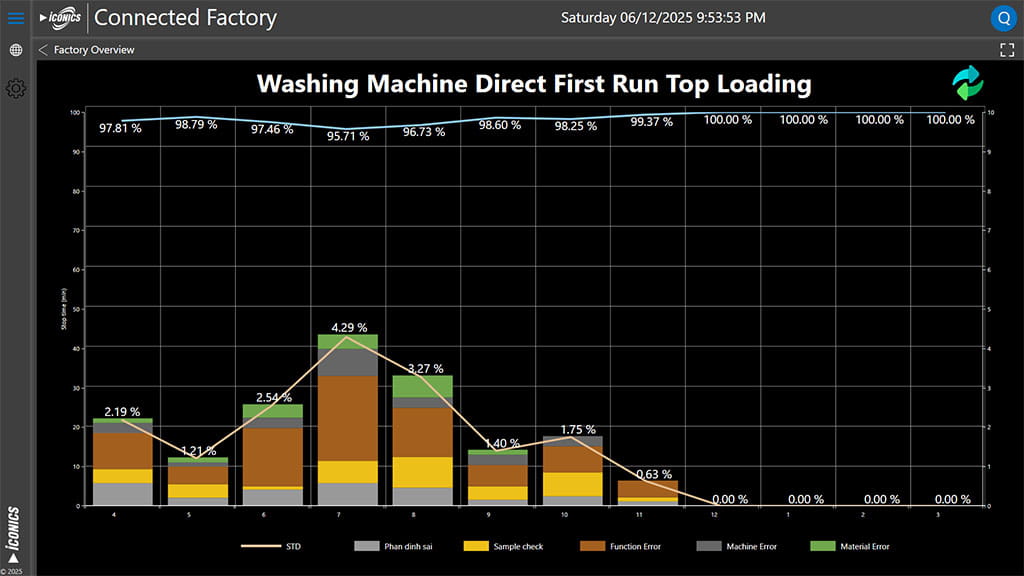Viewport: 1024px width, 576px height.
Task: Select the hour 7 stacked bar
Action: click(x=347, y=420)
